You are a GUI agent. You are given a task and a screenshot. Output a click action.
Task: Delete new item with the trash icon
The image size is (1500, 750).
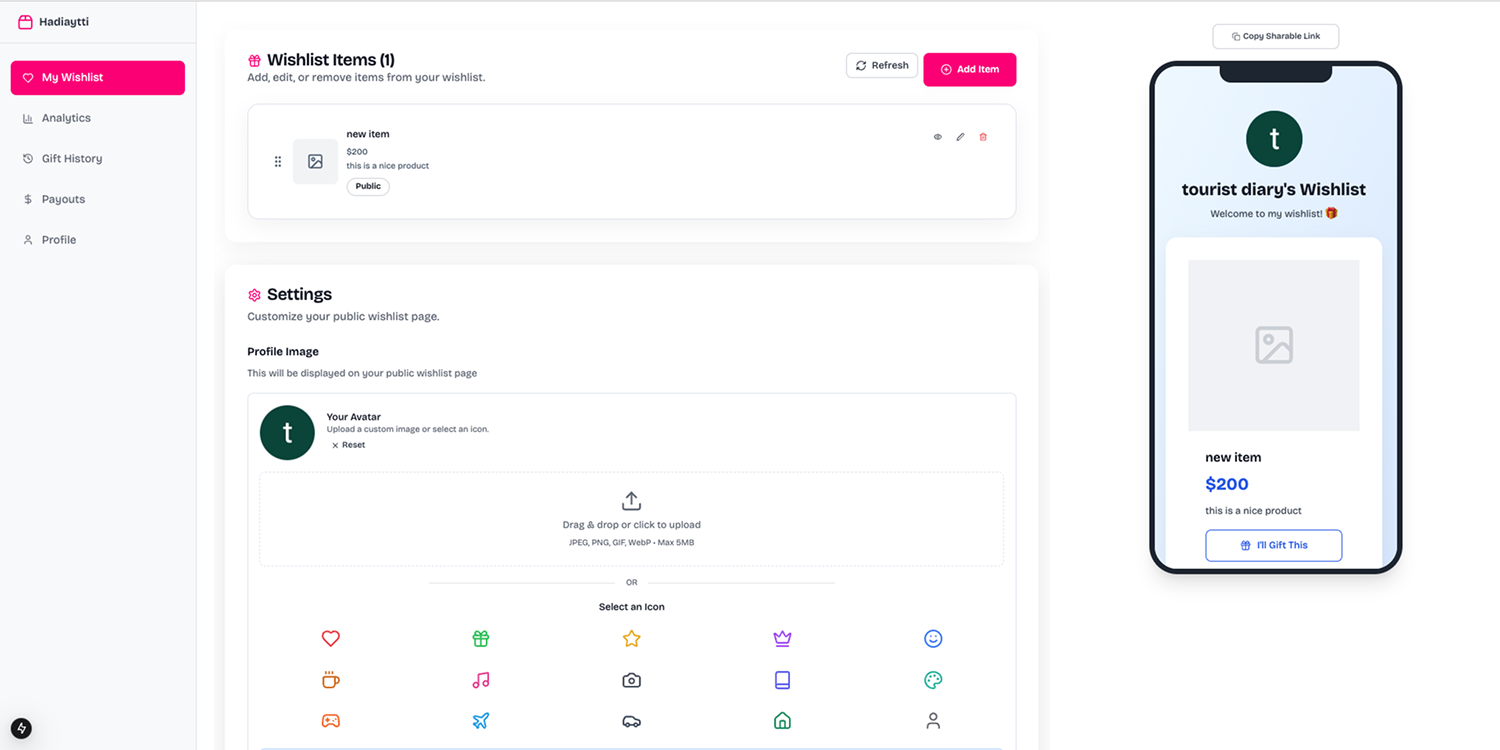[x=983, y=137]
